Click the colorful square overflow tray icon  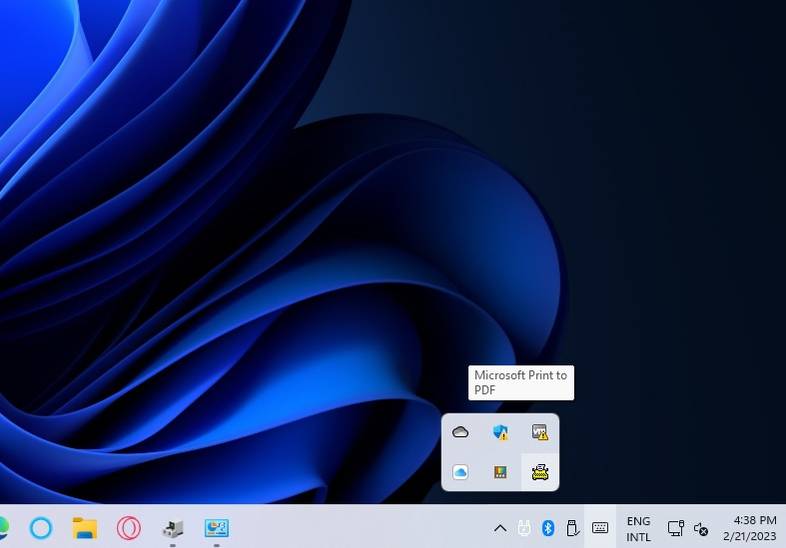click(500, 472)
